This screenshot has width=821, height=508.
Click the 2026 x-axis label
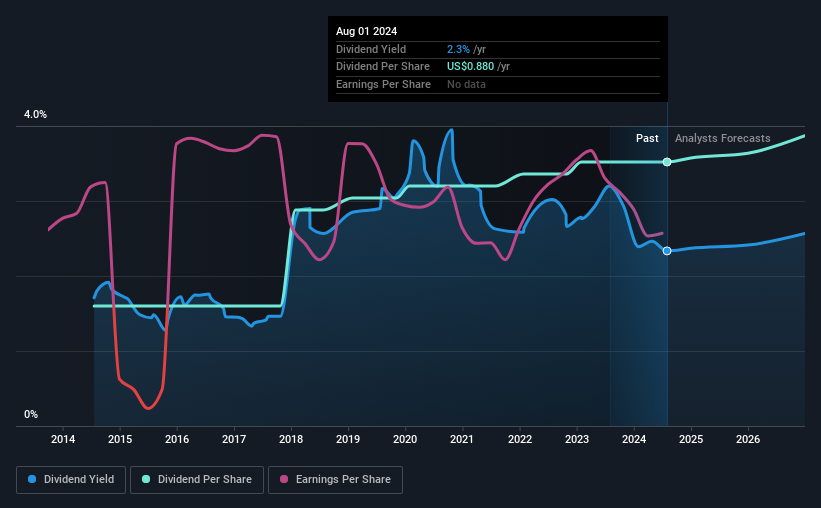(748, 439)
